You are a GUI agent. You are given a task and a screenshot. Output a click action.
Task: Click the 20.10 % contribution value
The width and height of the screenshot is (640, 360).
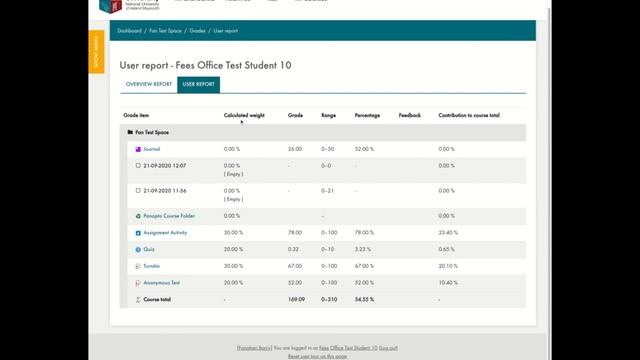[448, 266]
